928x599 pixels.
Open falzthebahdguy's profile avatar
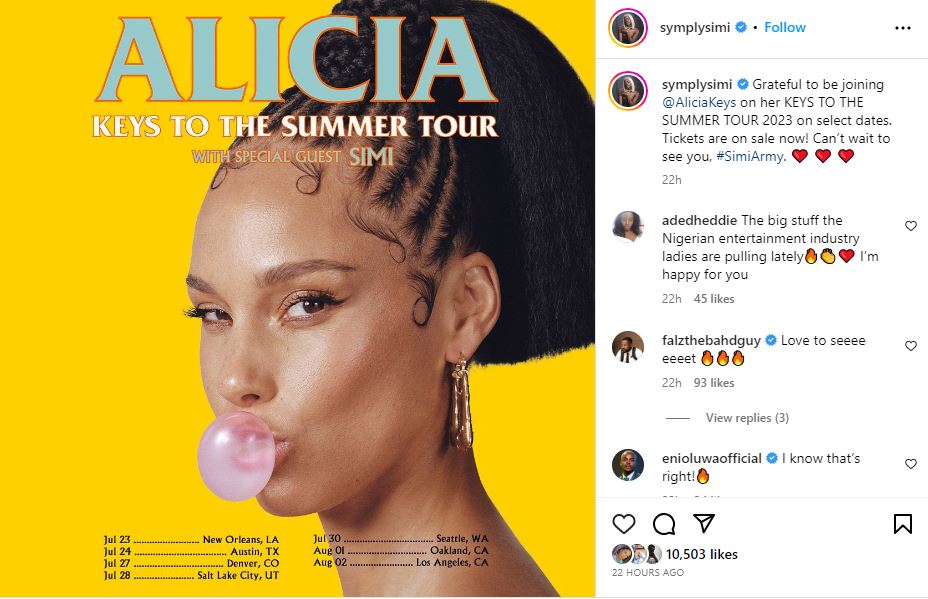(x=628, y=347)
